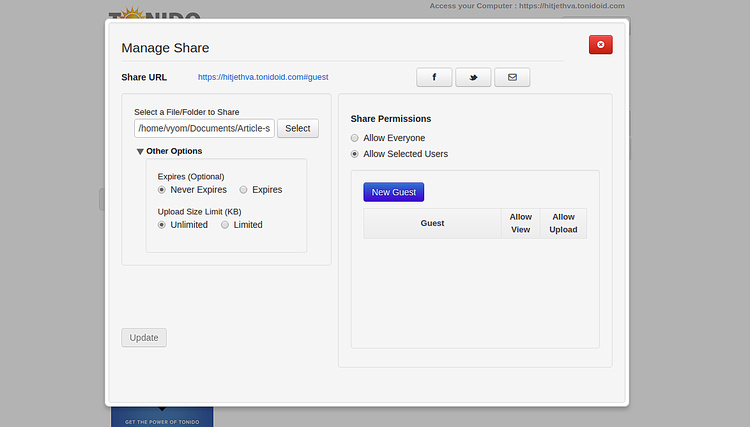The height and width of the screenshot is (427, 750).
Task: Click the Guest column header
Action: tap(432, 223)
